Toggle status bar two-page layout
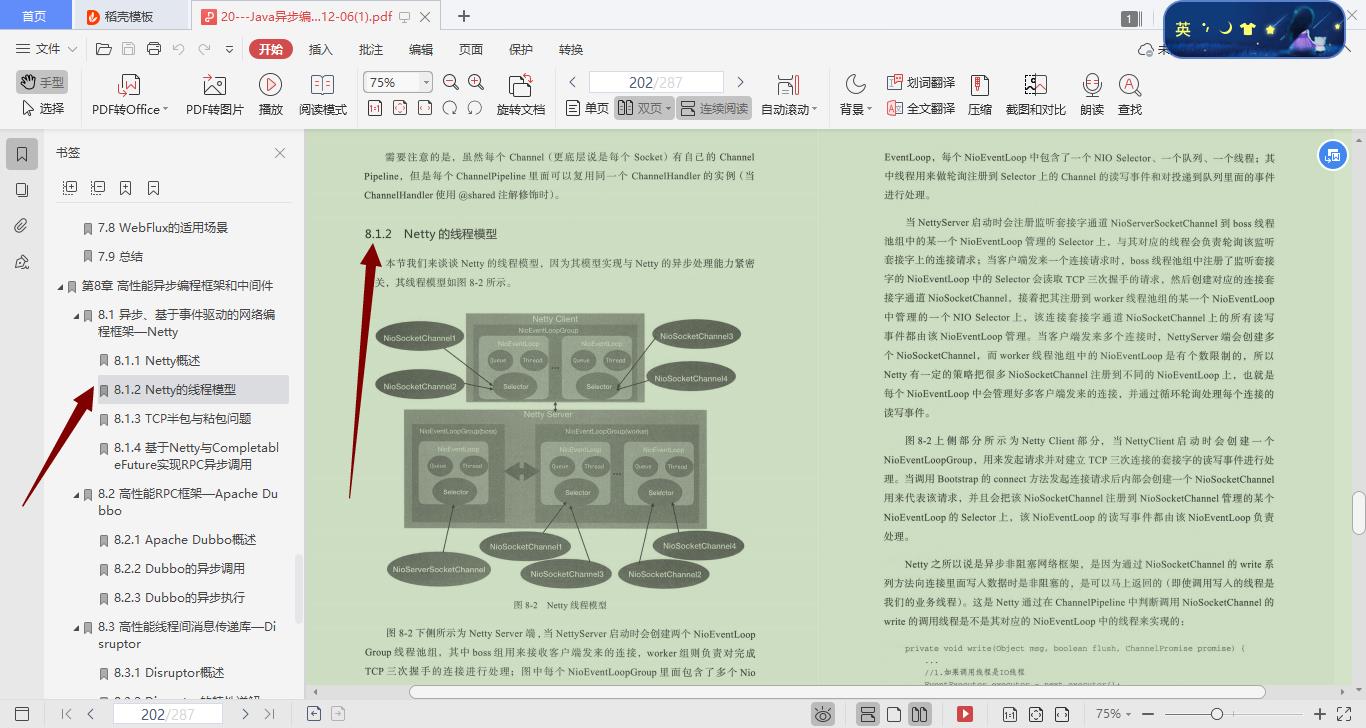Image resolution: width=1366 pixels, height=728 pixels. point(919,714)
